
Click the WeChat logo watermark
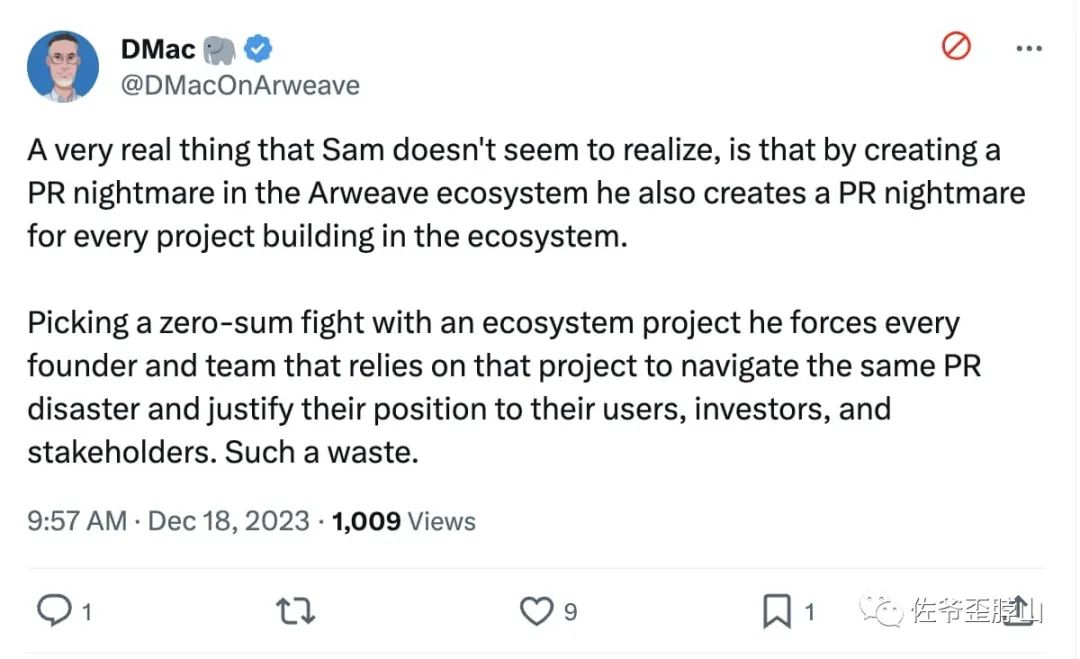pos(884,610)
